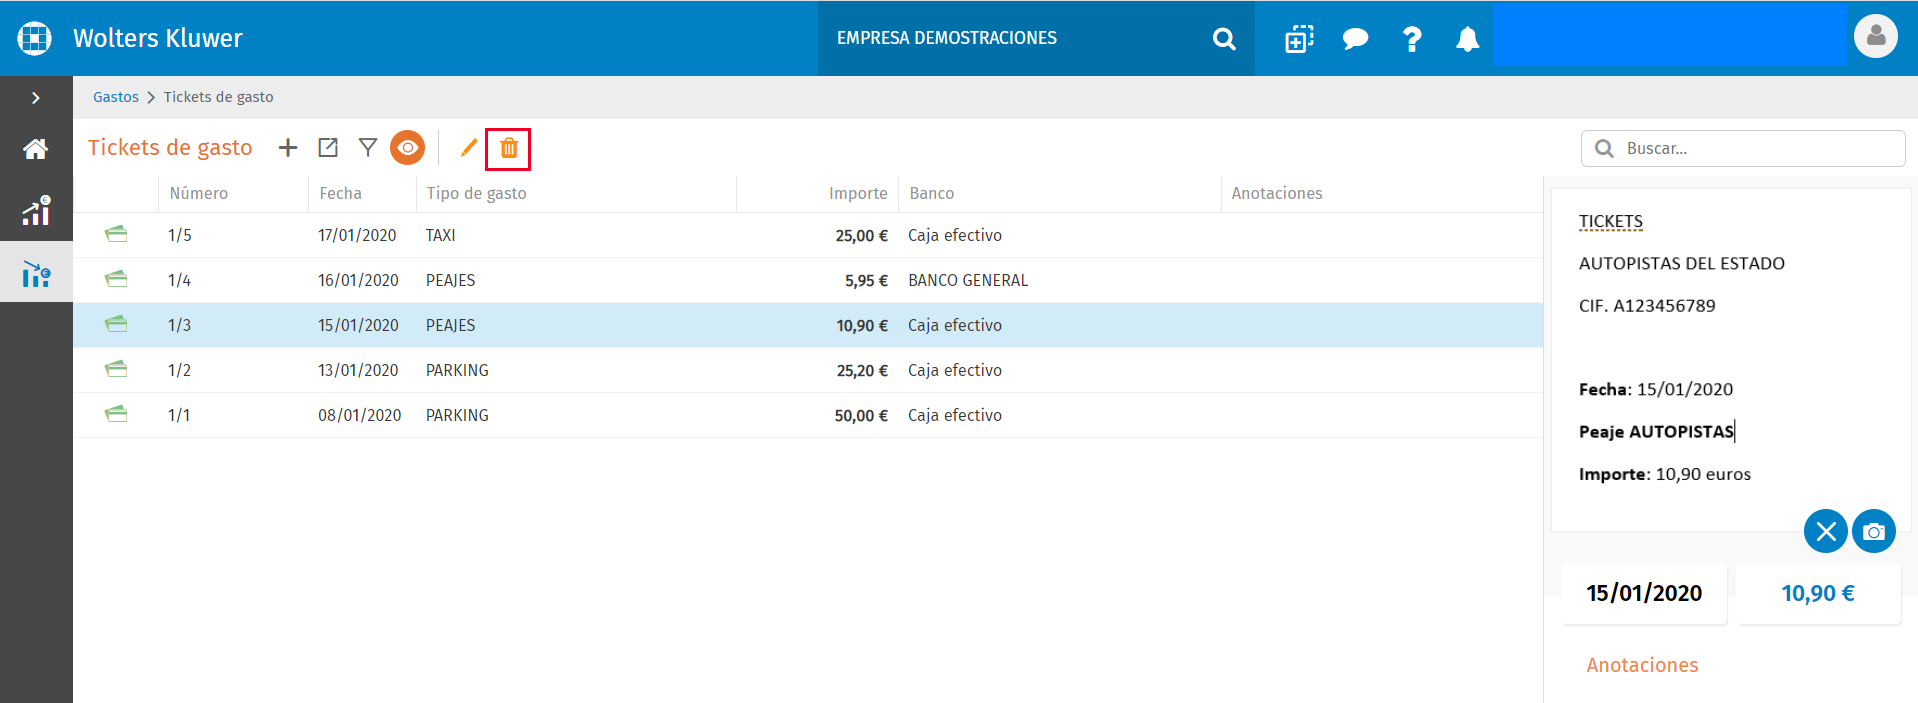Click the Anotaciones heading in side panel
The height and width of the screenshot is (703, 1918).
[1642, 665]
